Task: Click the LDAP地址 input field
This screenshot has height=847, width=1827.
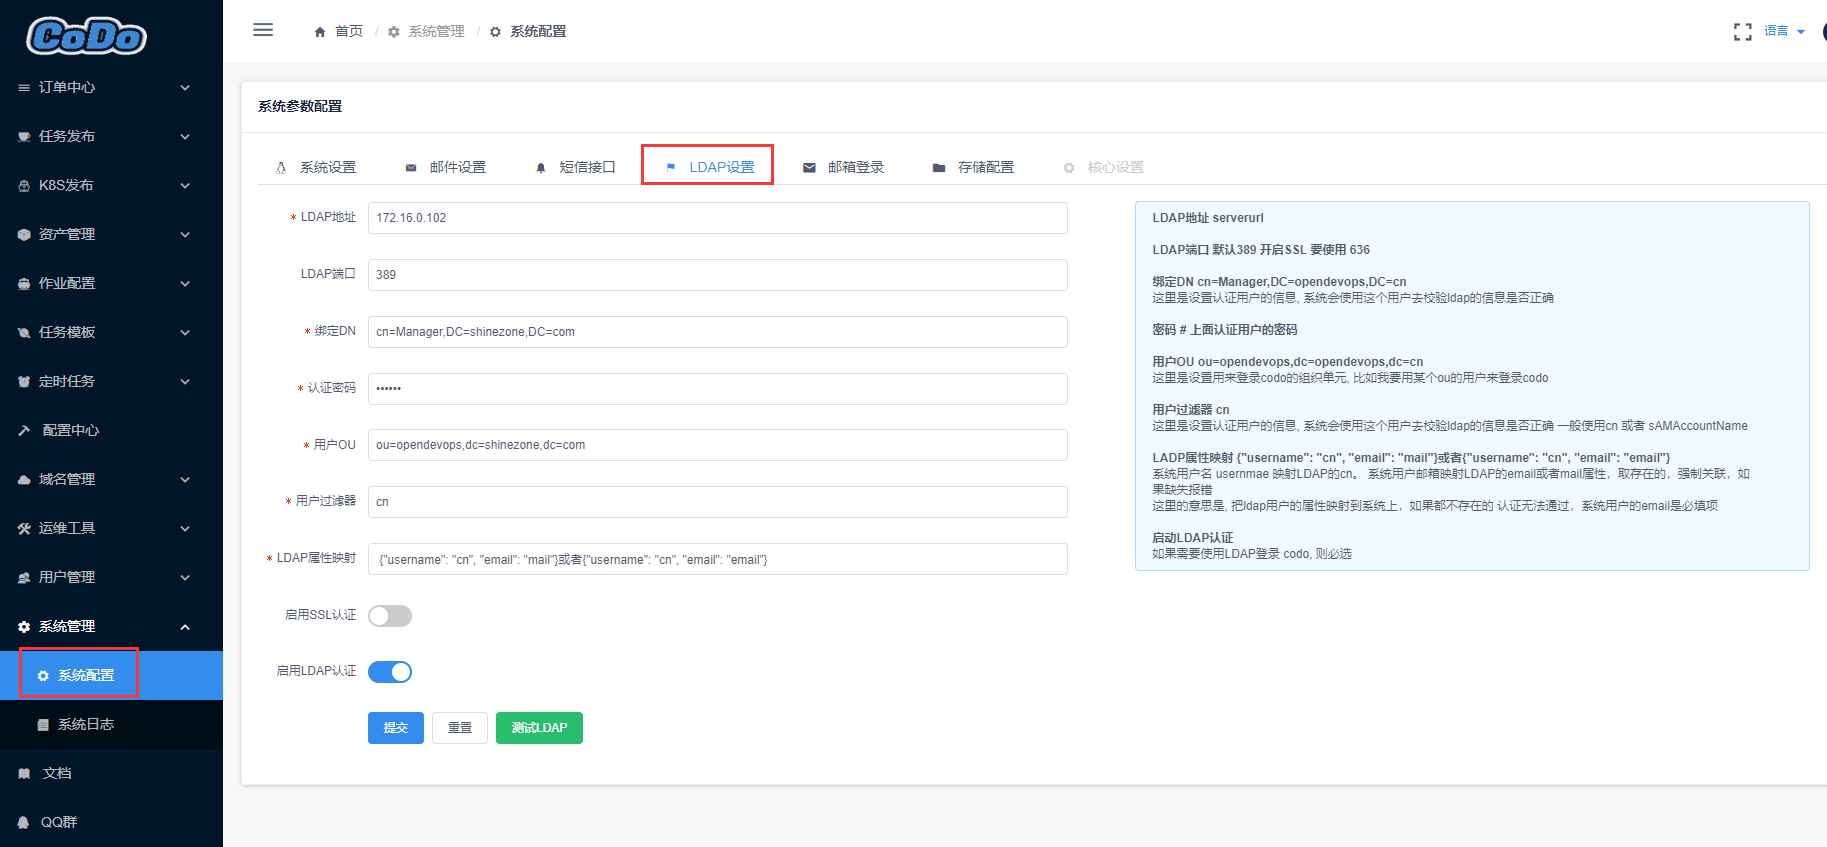Action: pos(718,218)
